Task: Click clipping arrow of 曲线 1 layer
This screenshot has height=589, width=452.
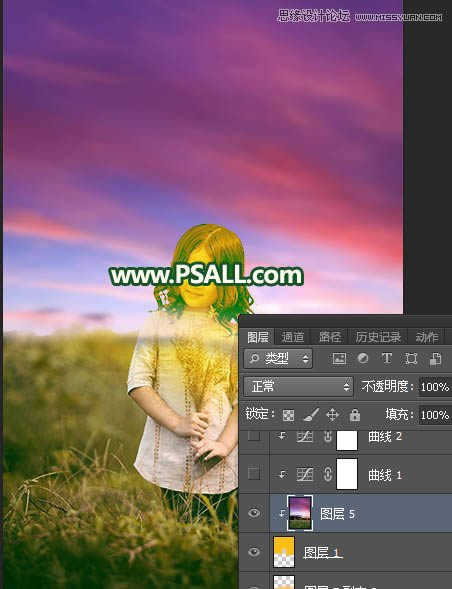Action: 282,475
